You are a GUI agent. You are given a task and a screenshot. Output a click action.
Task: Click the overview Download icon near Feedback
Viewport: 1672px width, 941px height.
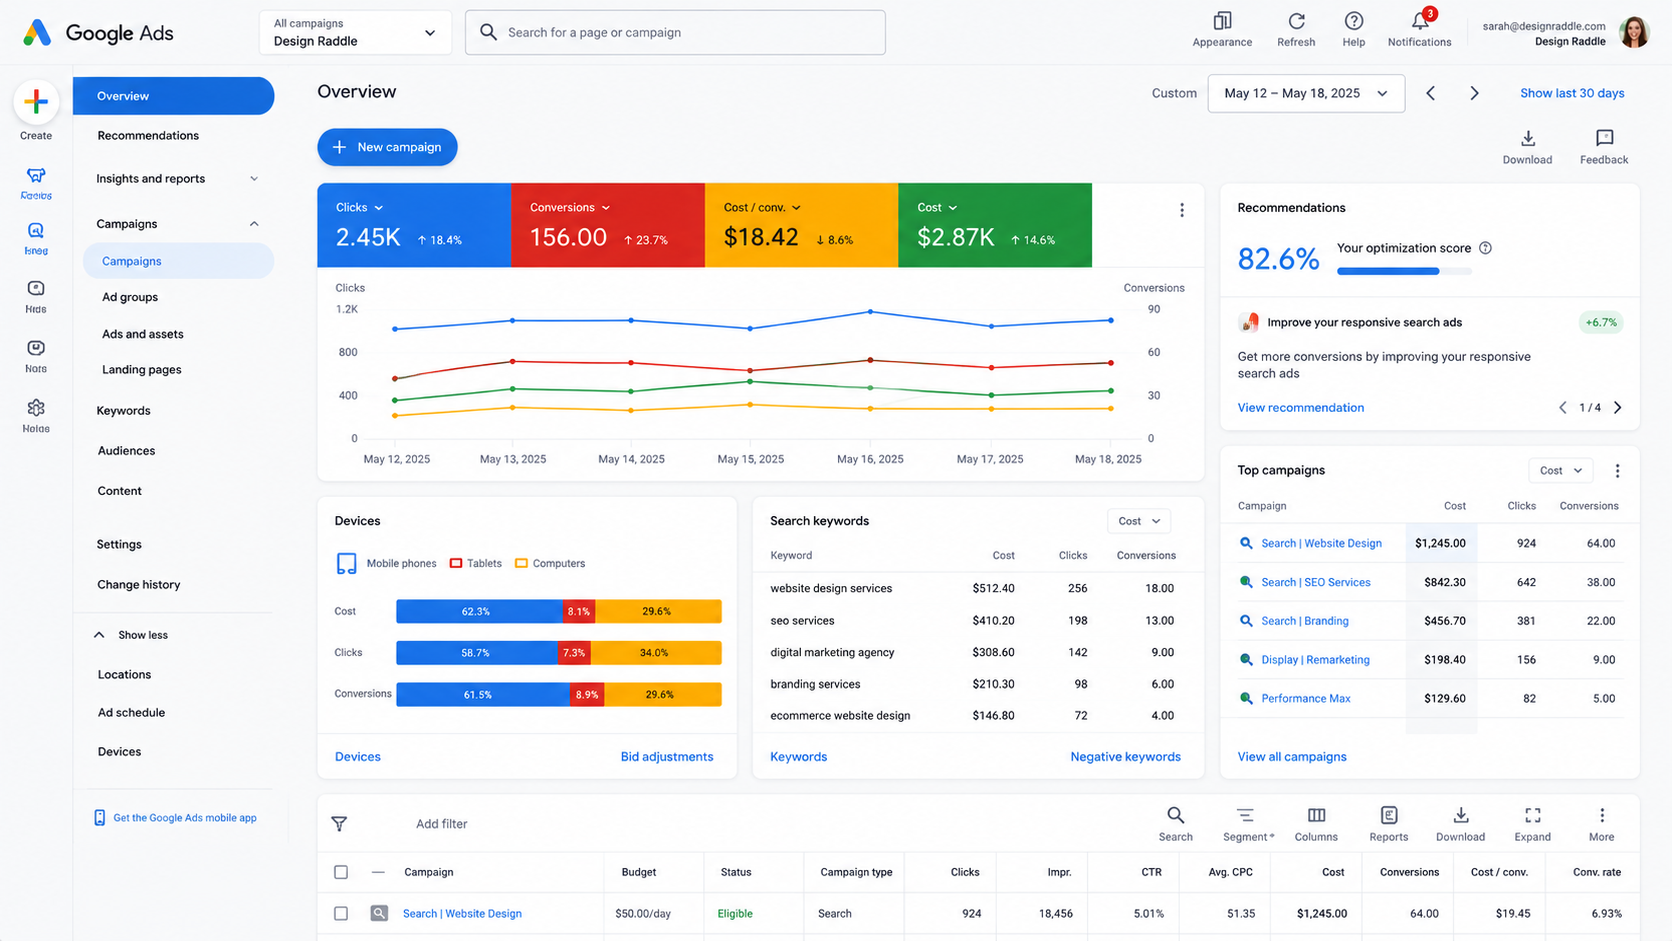click(1527, 138)
